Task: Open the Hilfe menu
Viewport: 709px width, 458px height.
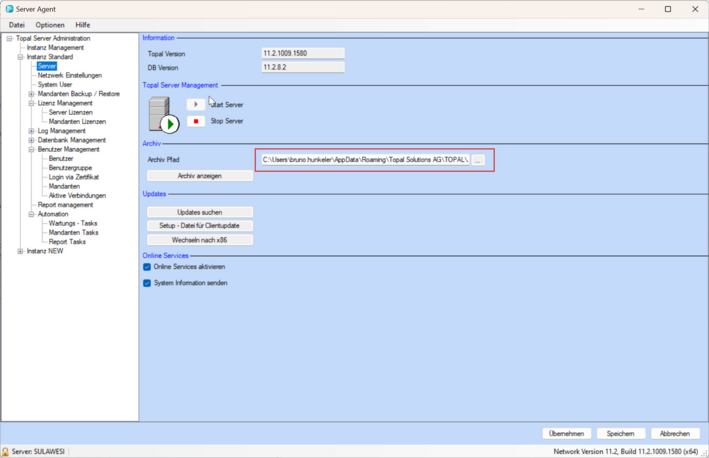Action: (x=82, y=25)
